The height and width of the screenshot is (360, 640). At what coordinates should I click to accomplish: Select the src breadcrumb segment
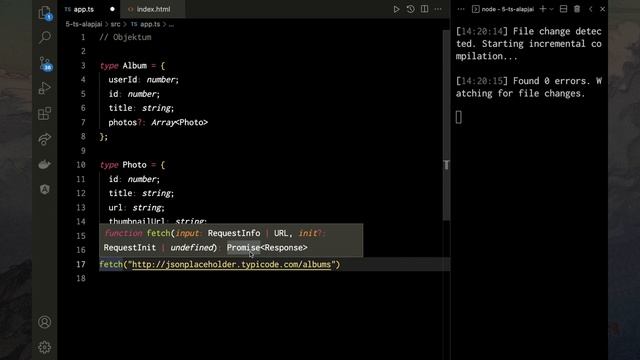coord(116,24)
